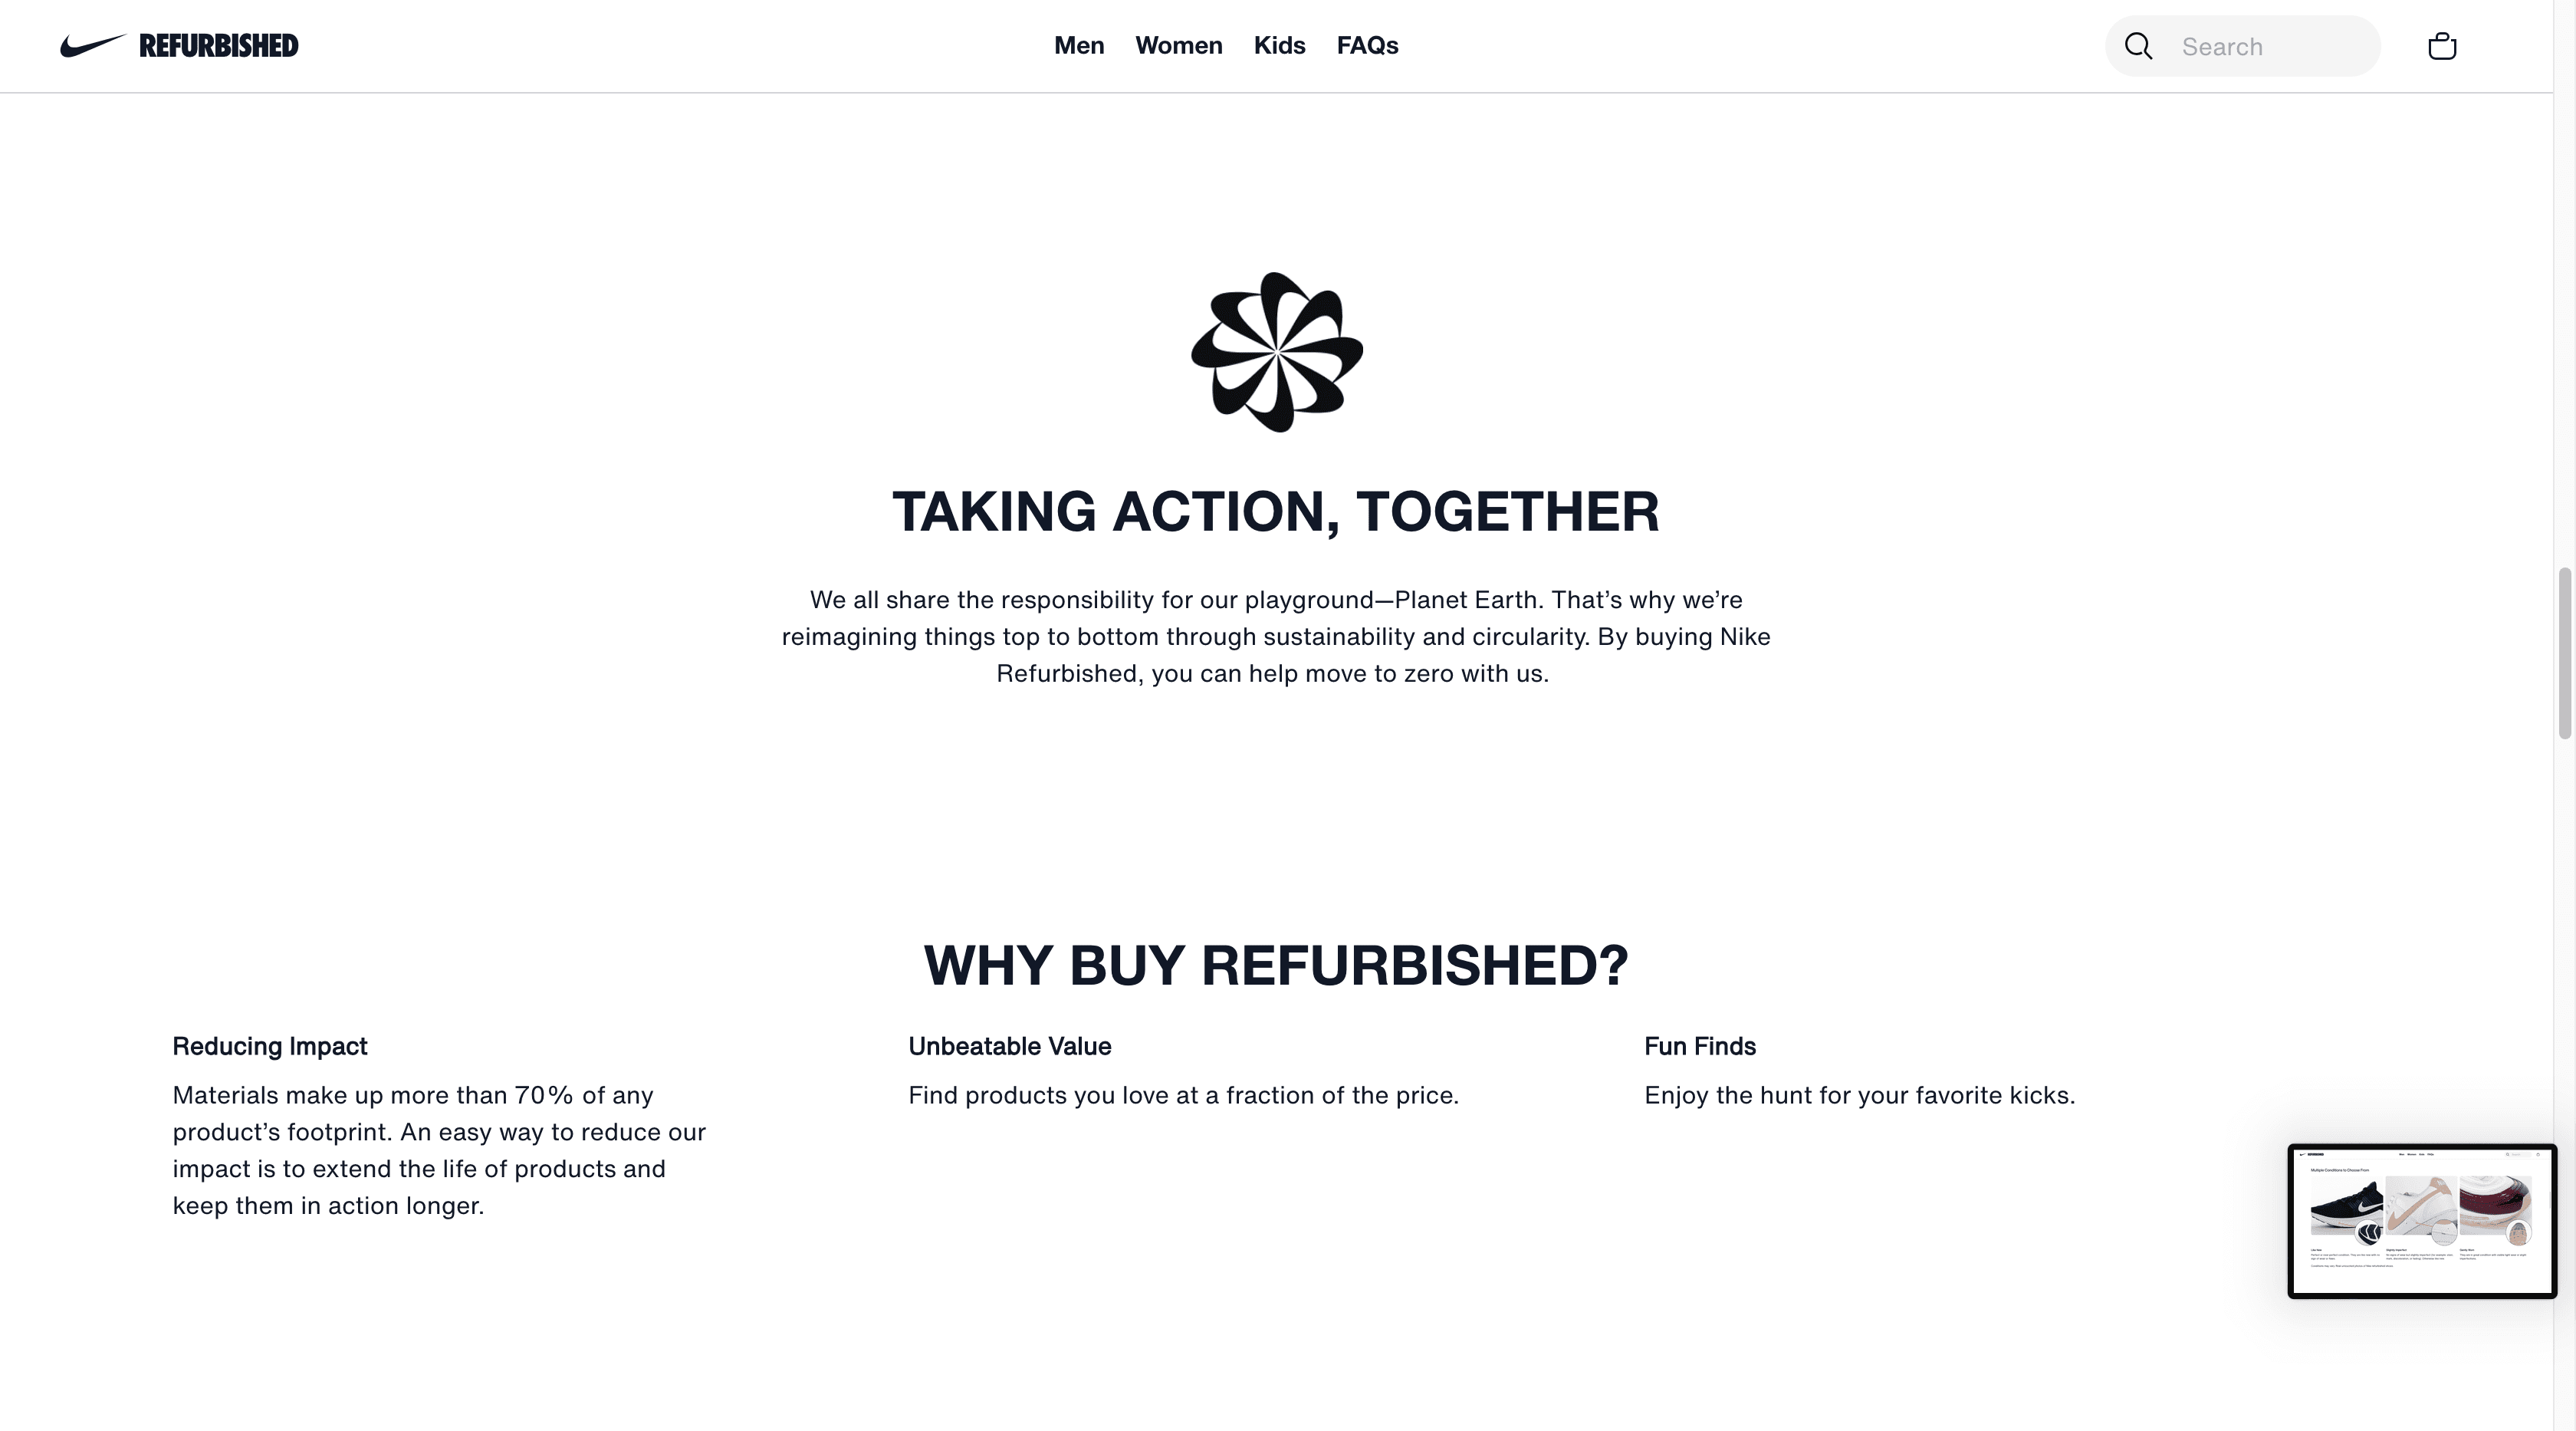The height and width of the screenshot is (1431, 2576).
Task: Select the "Reducing Impact" subheading
Action: [x=270, y=1046]
